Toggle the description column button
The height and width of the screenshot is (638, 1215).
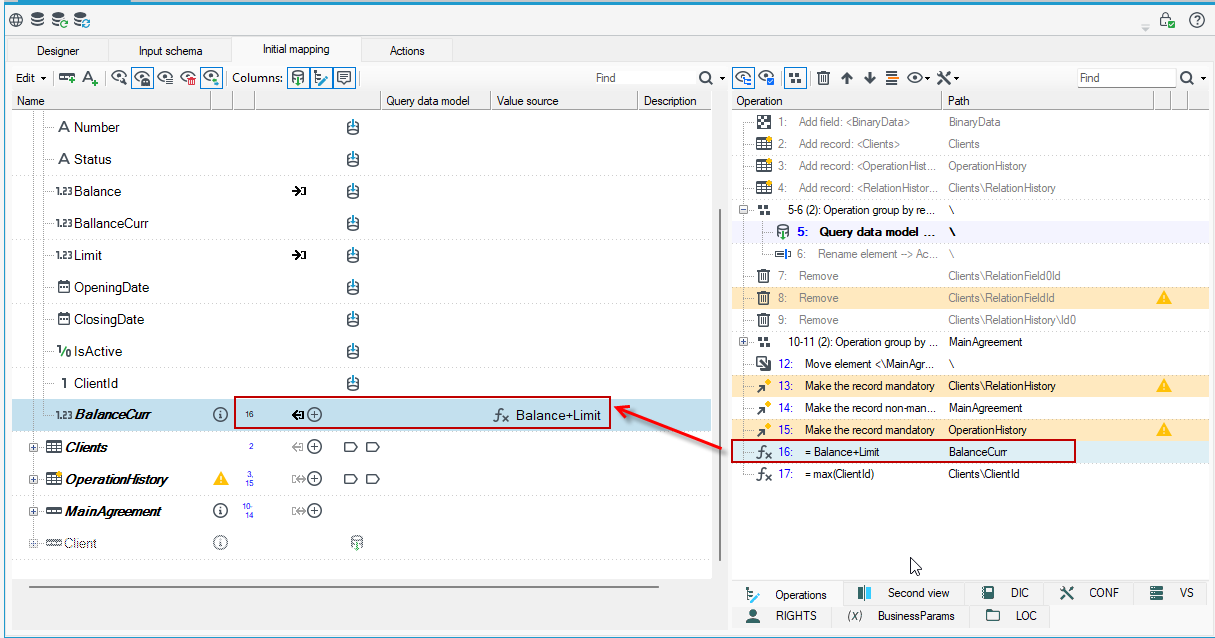(344, 77)
